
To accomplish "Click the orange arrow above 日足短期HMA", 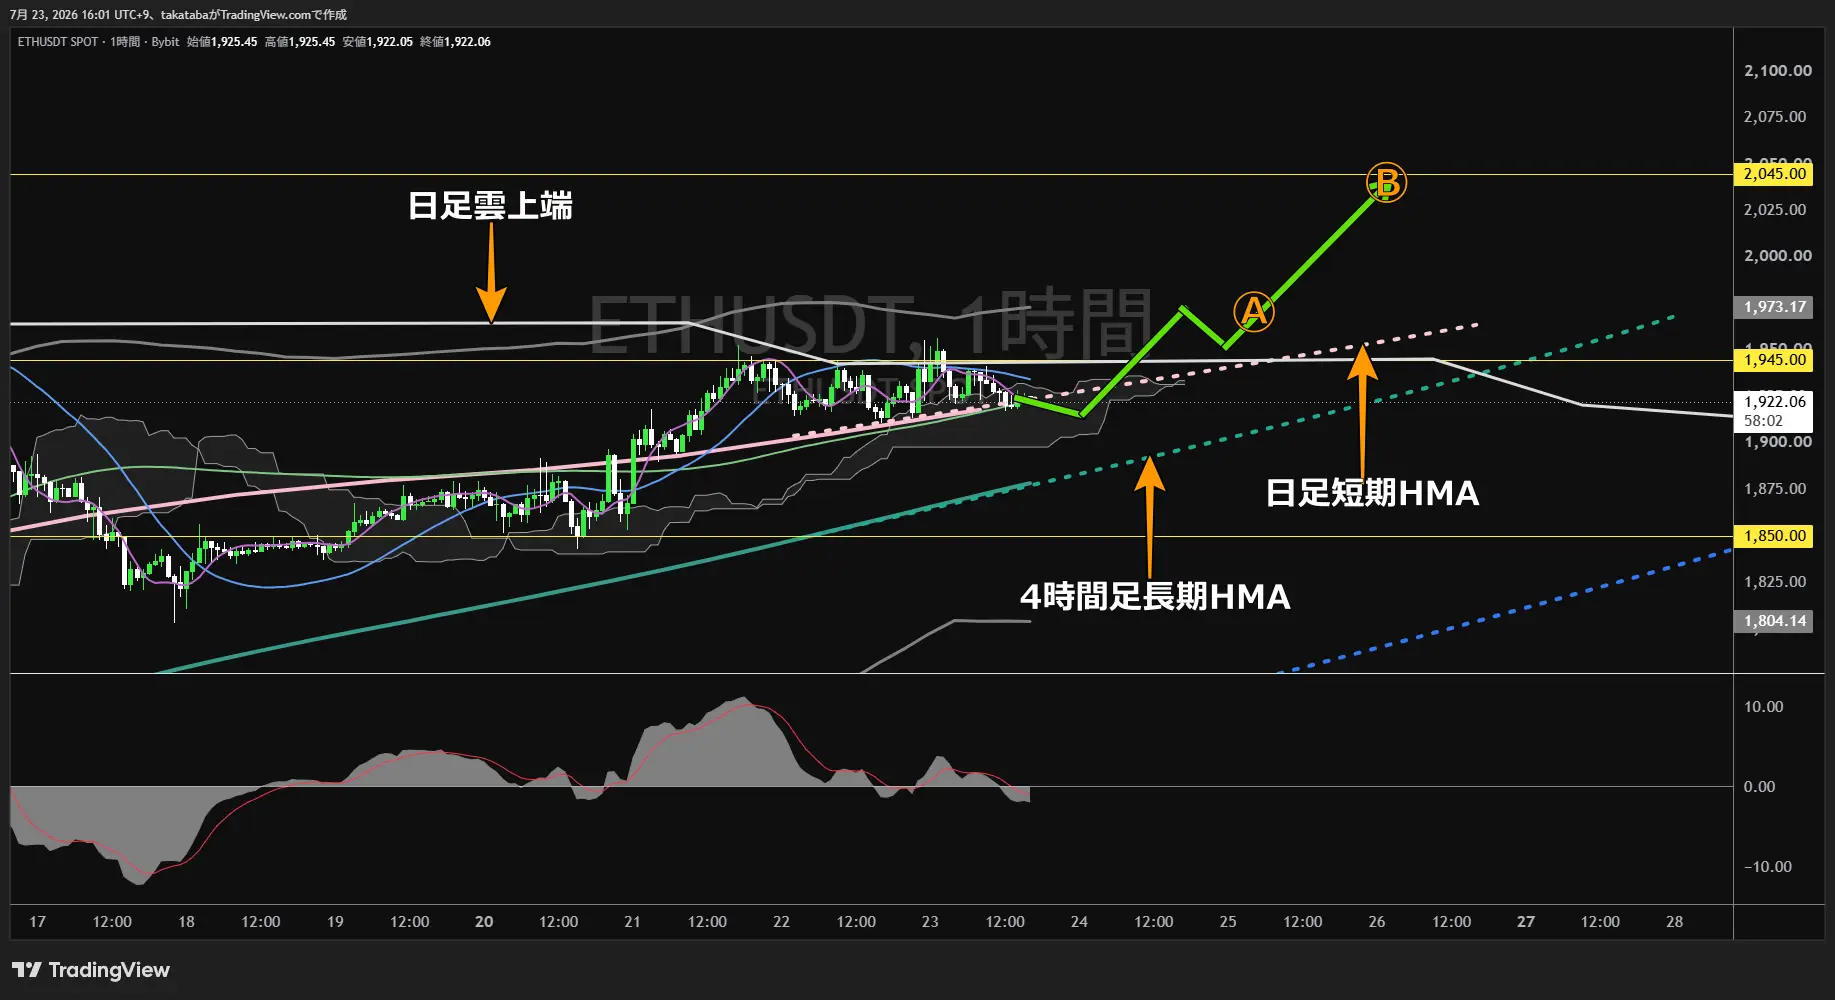I will click(1362, 406).
